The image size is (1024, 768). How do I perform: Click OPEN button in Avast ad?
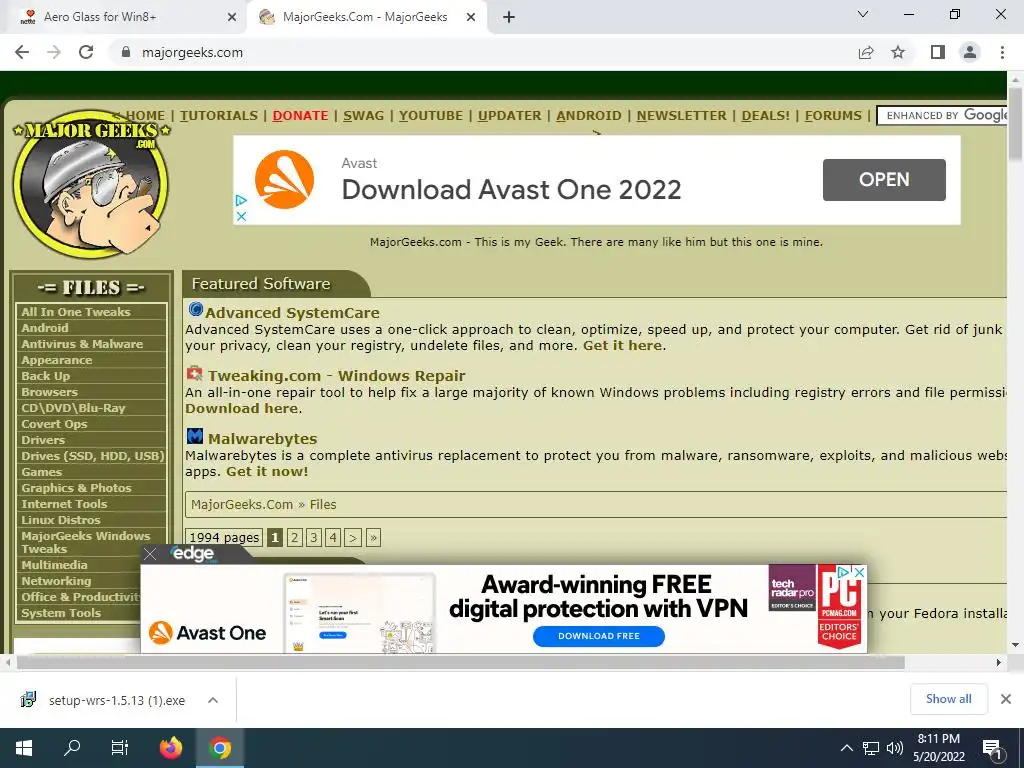[884, 180]
